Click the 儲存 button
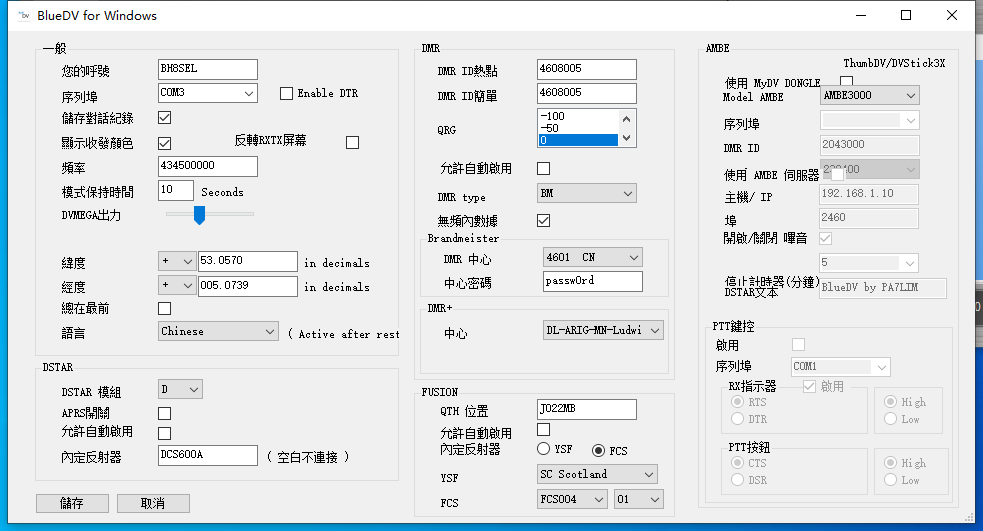 tap(72, 503)
